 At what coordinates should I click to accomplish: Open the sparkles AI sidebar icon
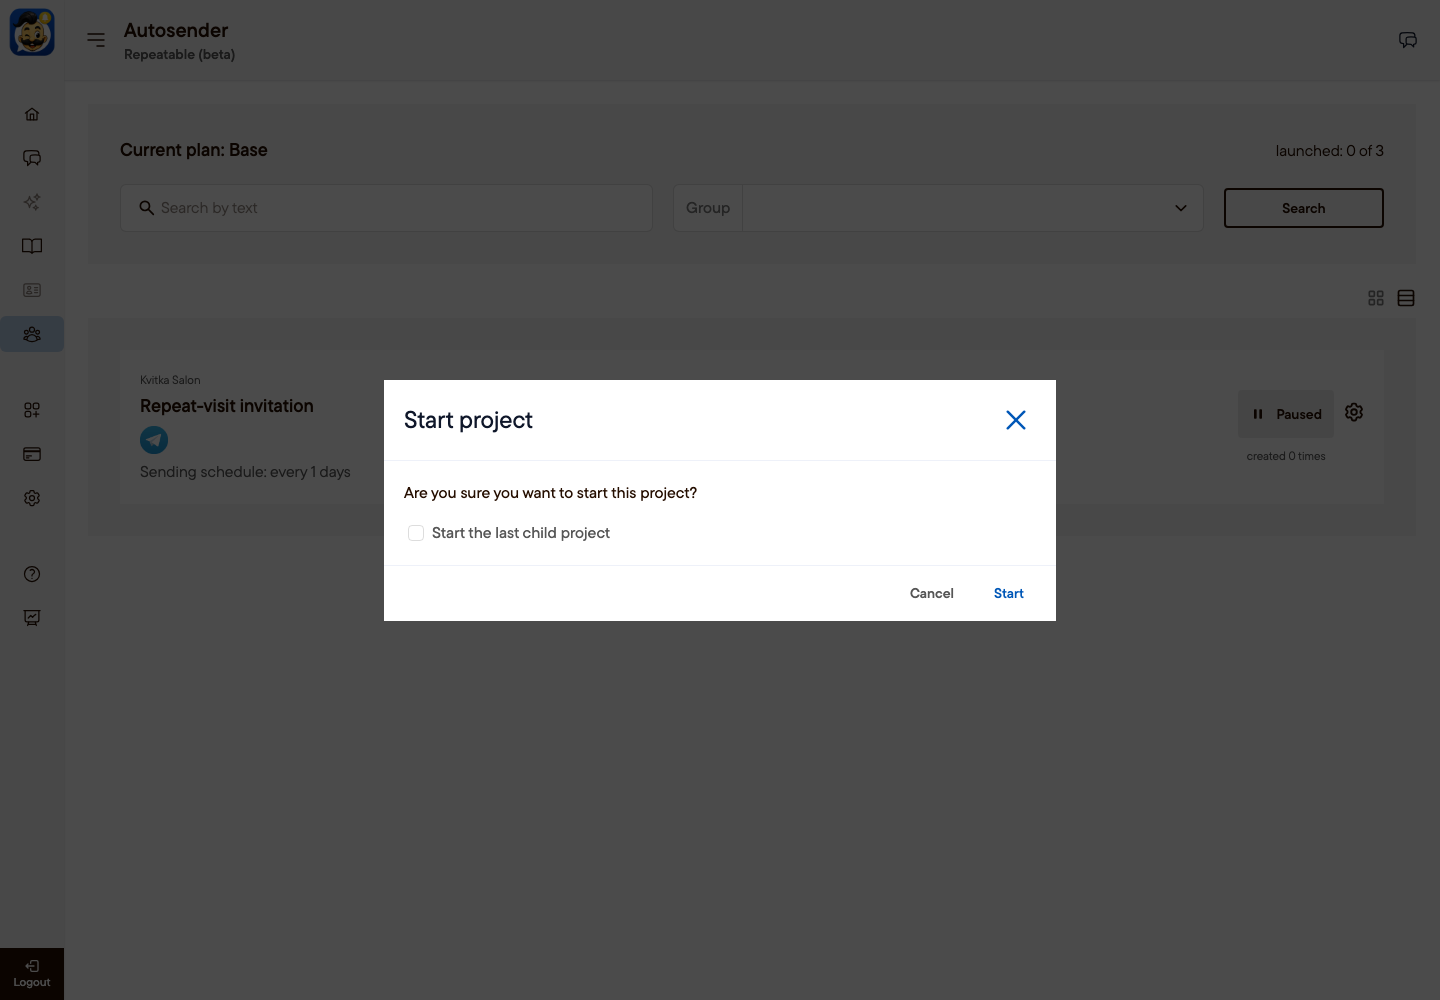tap(32, 202)
